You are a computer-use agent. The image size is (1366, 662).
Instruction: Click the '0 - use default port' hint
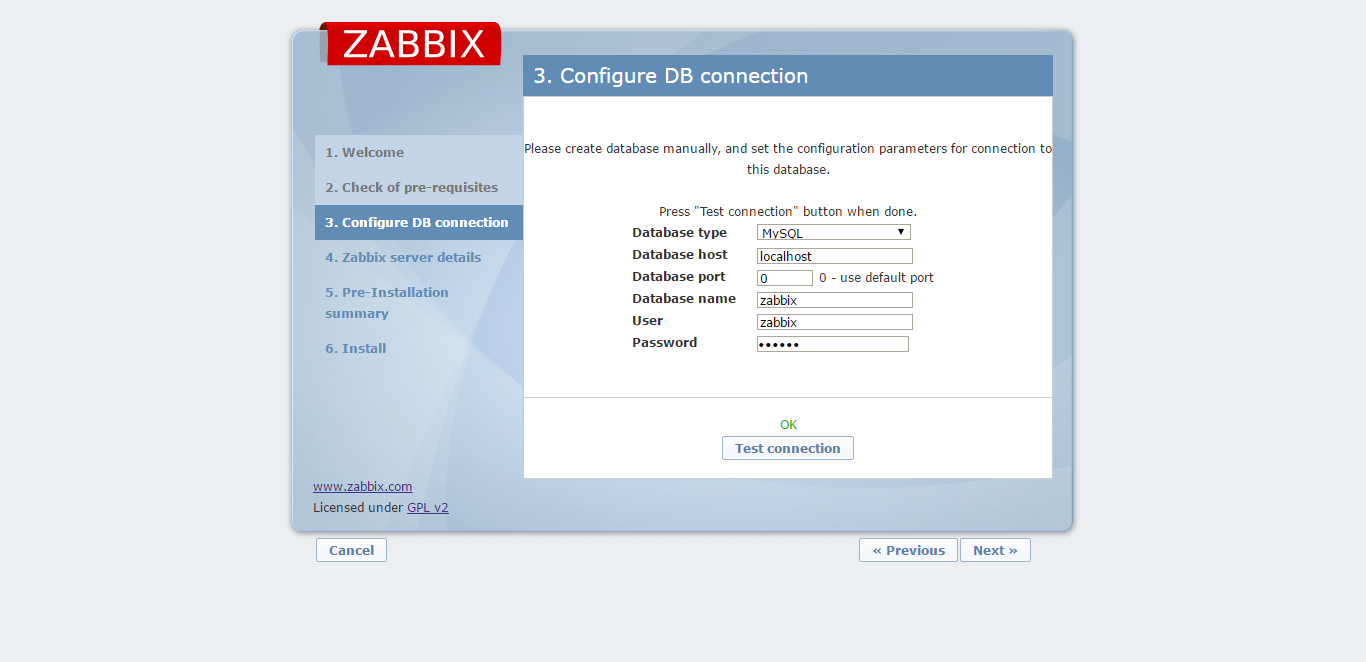pos(876,278)
